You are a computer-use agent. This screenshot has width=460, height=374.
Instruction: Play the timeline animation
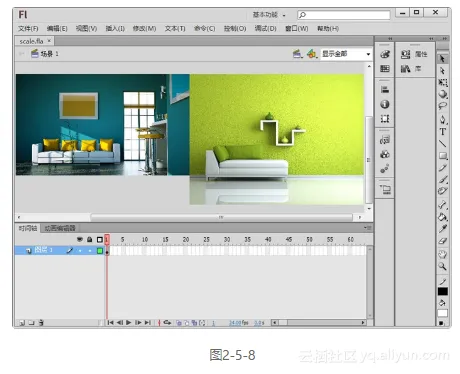pyautogui.click(x=129, y=323)
